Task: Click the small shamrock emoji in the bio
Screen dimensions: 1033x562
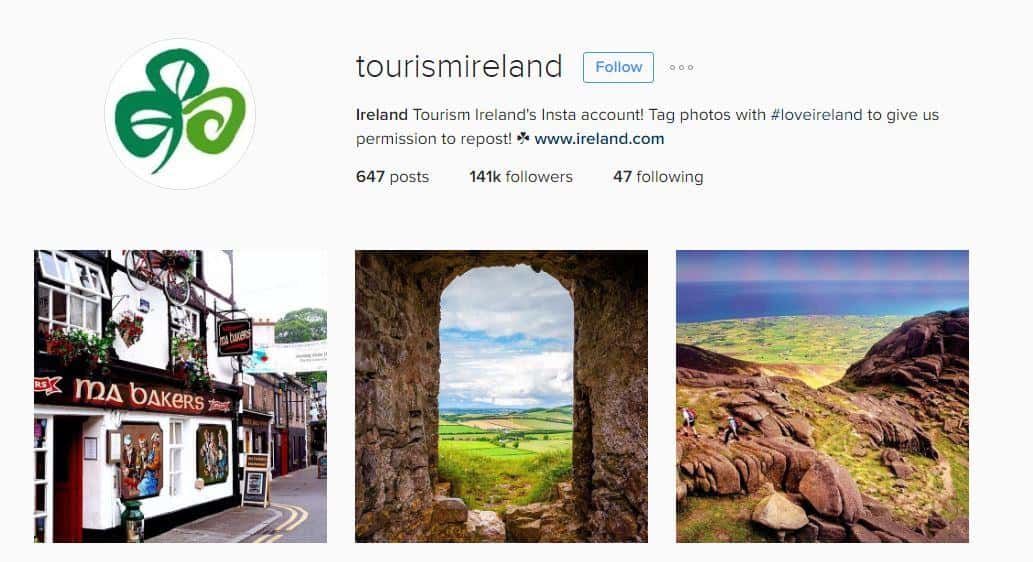Action: (523, 138)
